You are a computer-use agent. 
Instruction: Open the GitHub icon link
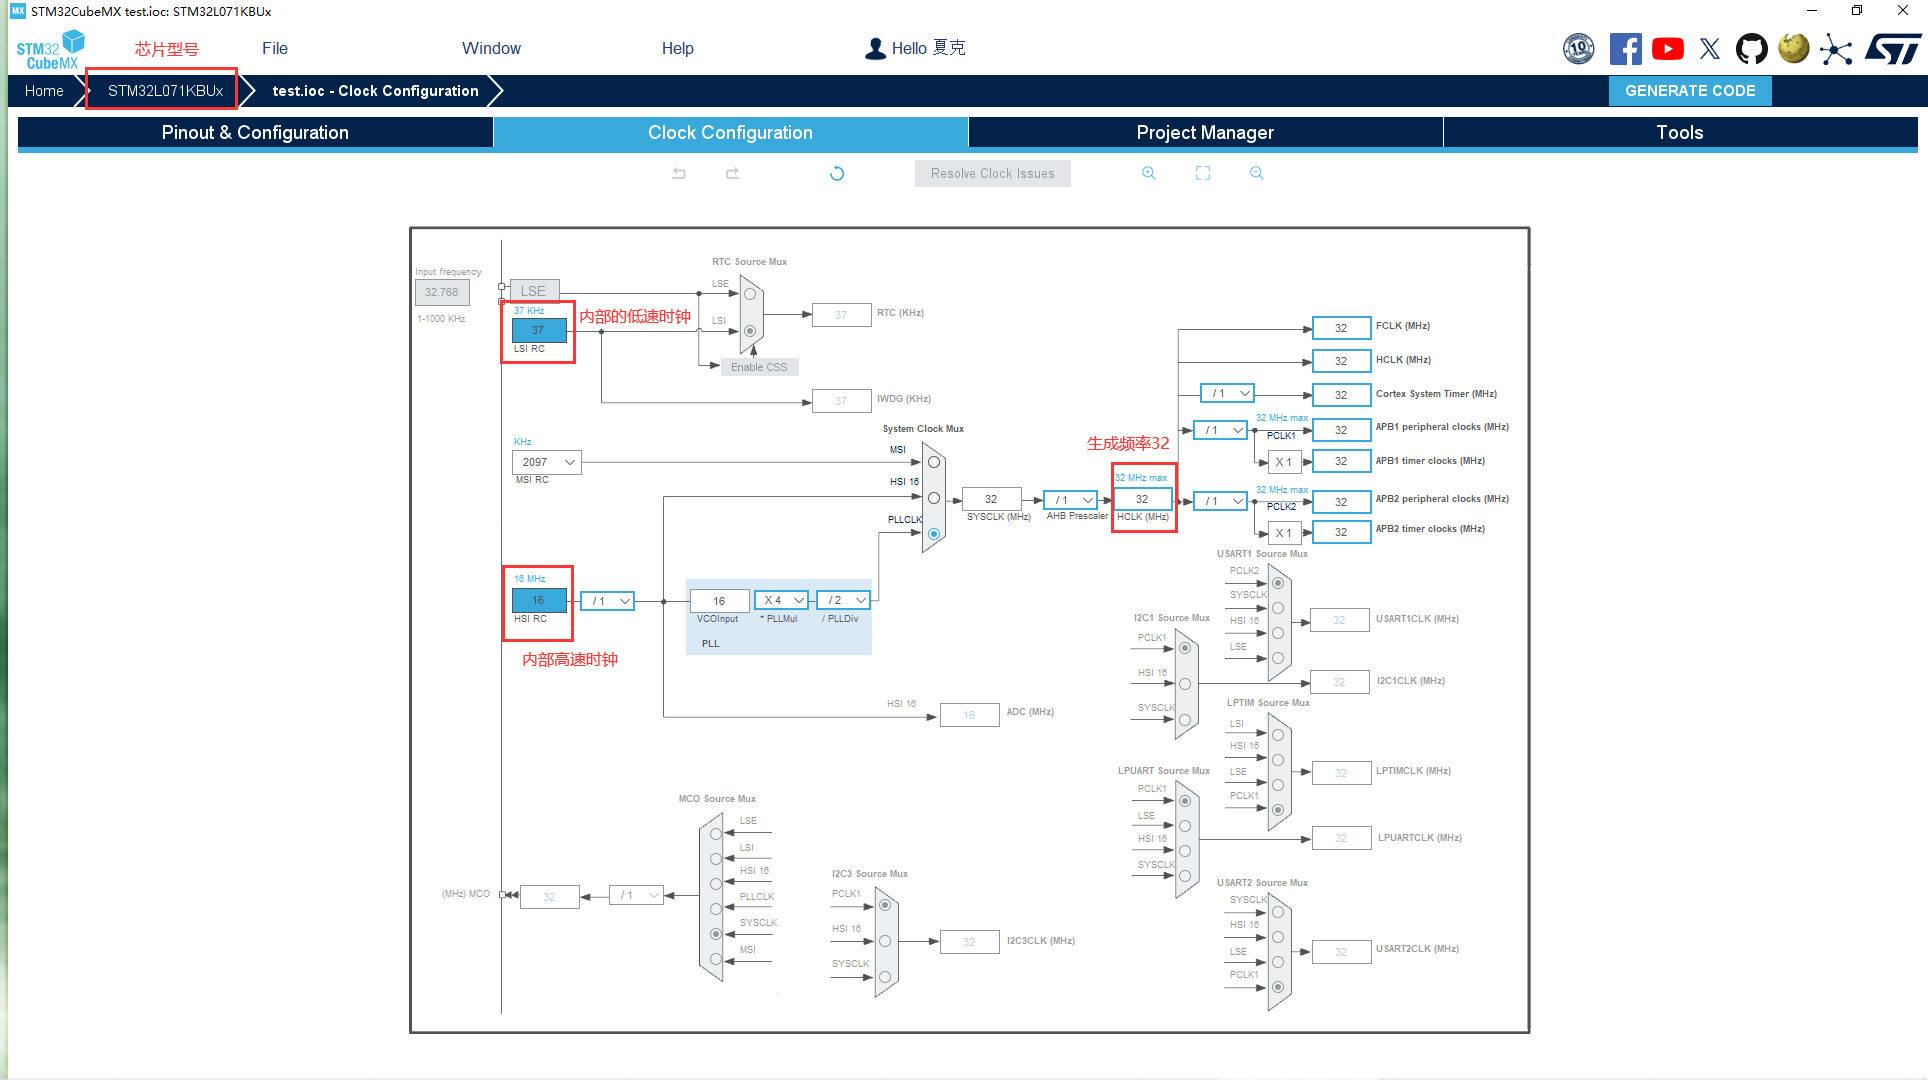(1751, 48)
